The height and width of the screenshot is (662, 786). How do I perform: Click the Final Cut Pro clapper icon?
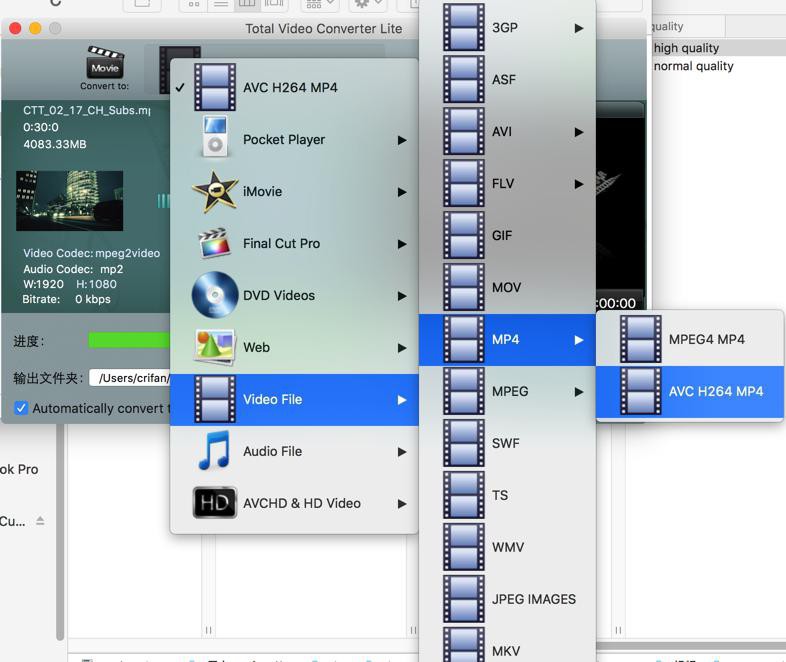(215, 243)
